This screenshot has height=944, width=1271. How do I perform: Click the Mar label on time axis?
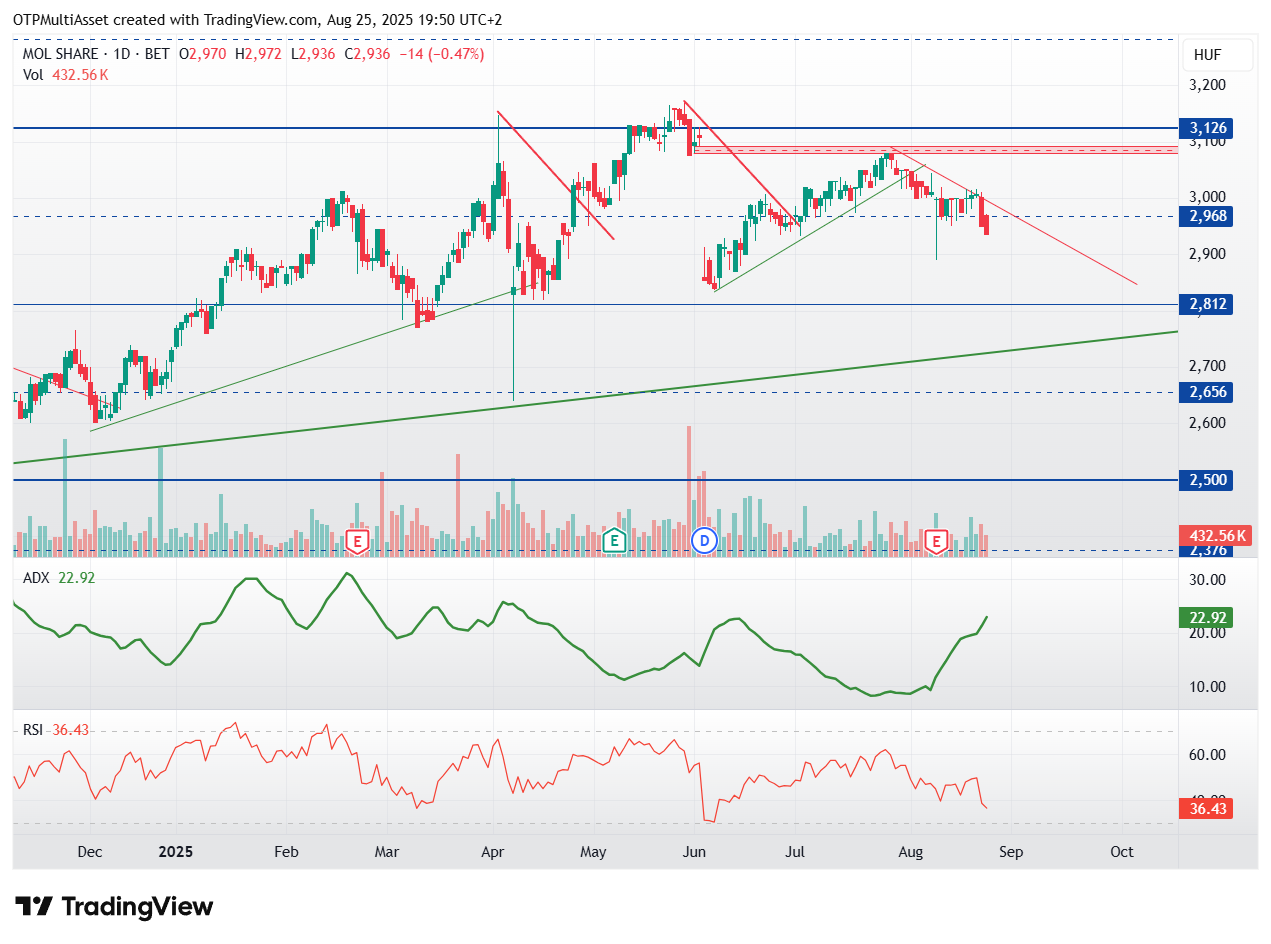point(387,852)
